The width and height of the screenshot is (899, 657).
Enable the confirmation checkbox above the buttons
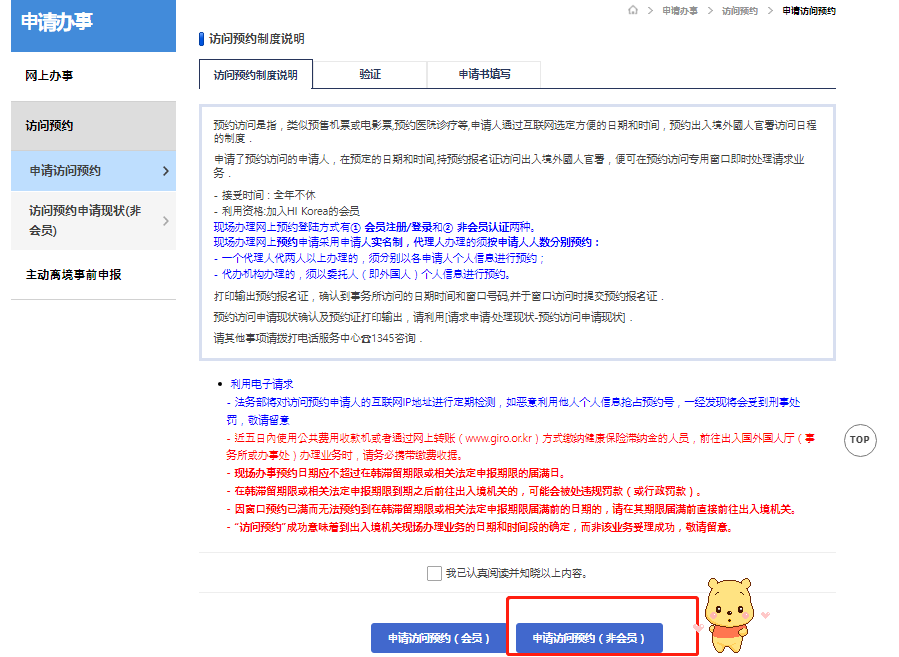pyautogui.click(x=433, y=572)
